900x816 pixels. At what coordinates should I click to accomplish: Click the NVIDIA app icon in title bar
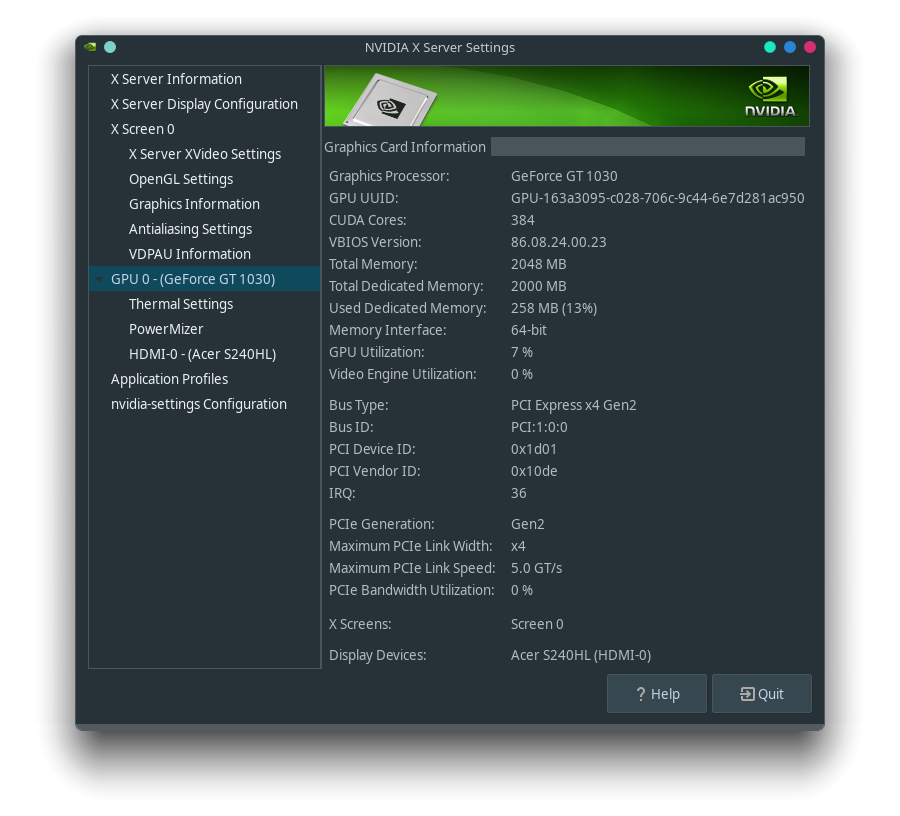click(x=90, y=47)
